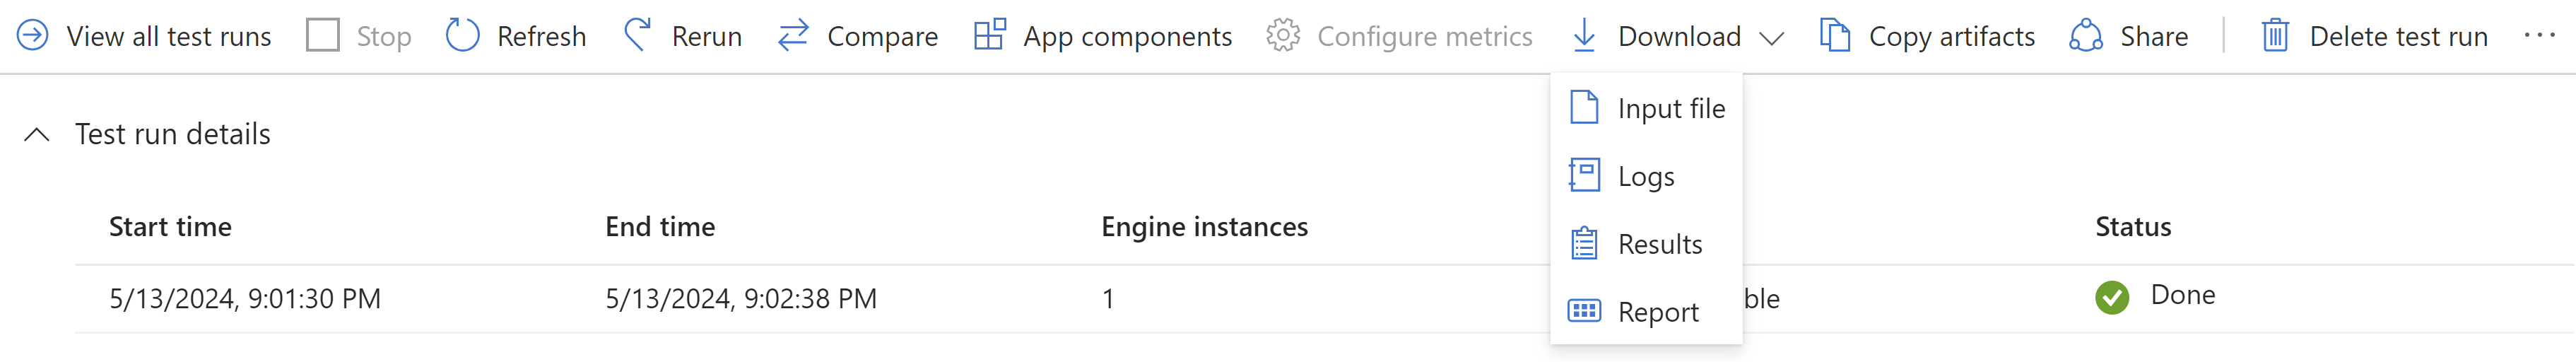Open the more options ellipsis menu
Viewport: 2576px width, 362px height.
pyautogui.click(x=2539, y=36)
